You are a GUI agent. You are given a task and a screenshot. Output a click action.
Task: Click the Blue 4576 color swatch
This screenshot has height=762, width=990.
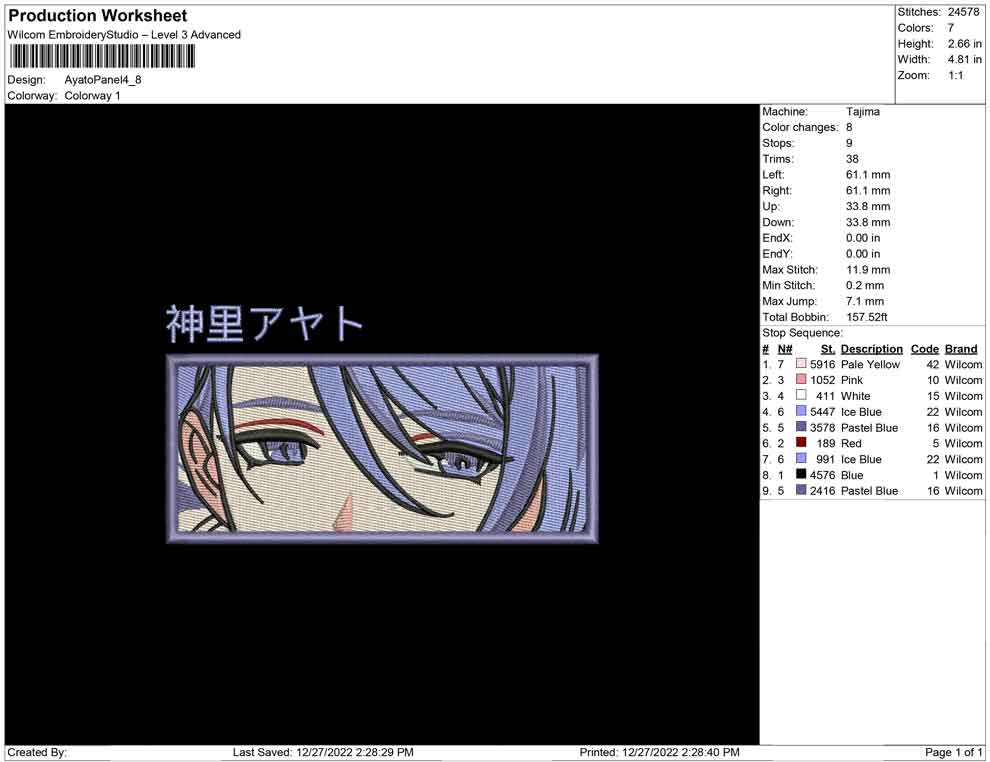click(801, 474)
